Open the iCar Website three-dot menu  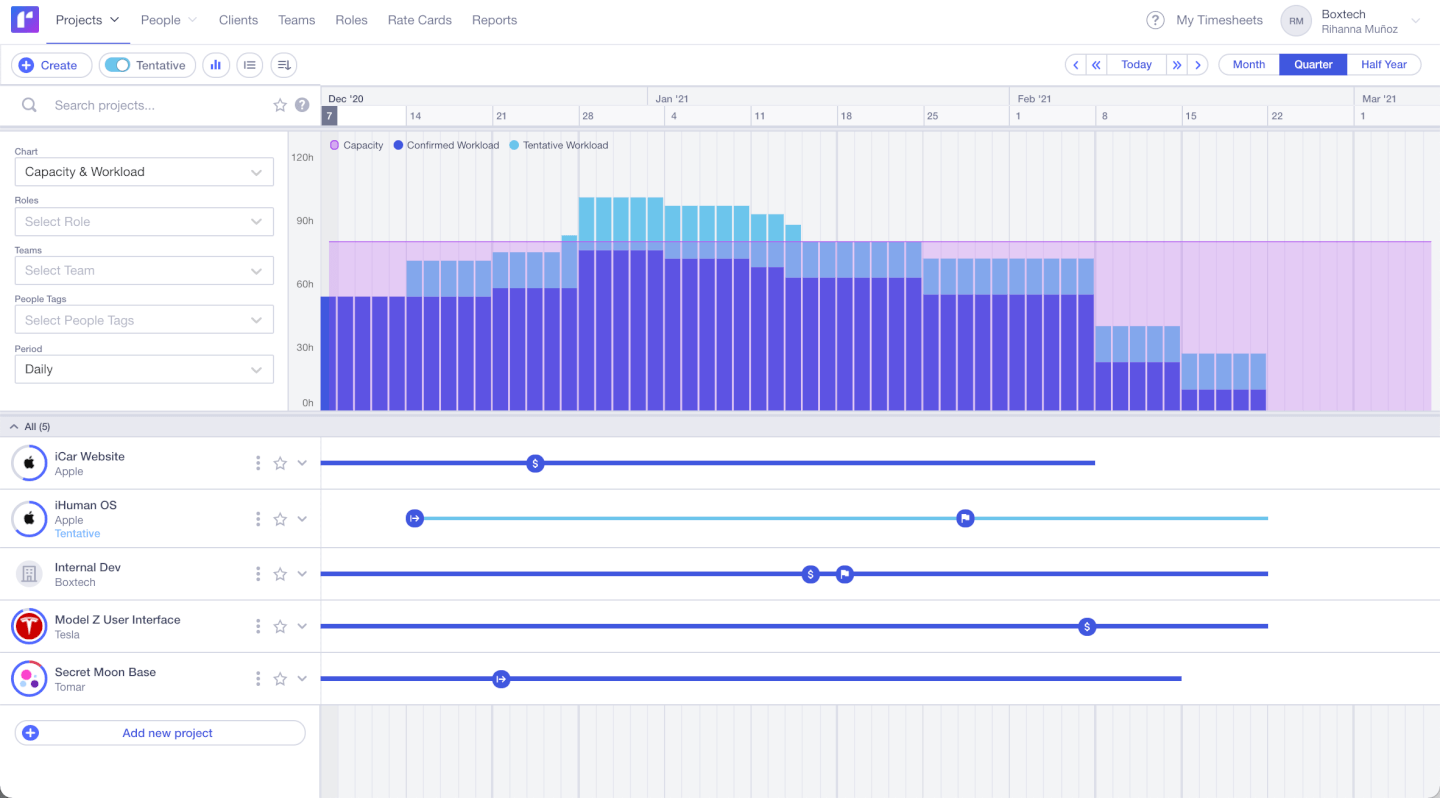pyautogui.click(x=258, y=463)
